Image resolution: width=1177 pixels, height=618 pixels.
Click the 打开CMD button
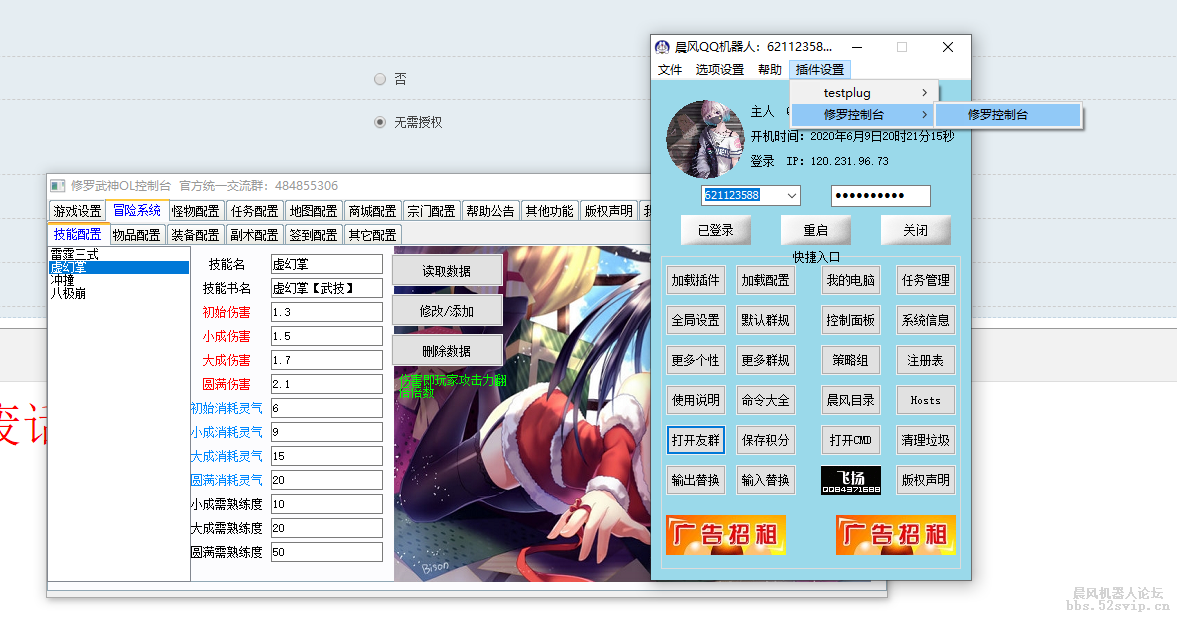pyautogui.click(x=850, y=440)
